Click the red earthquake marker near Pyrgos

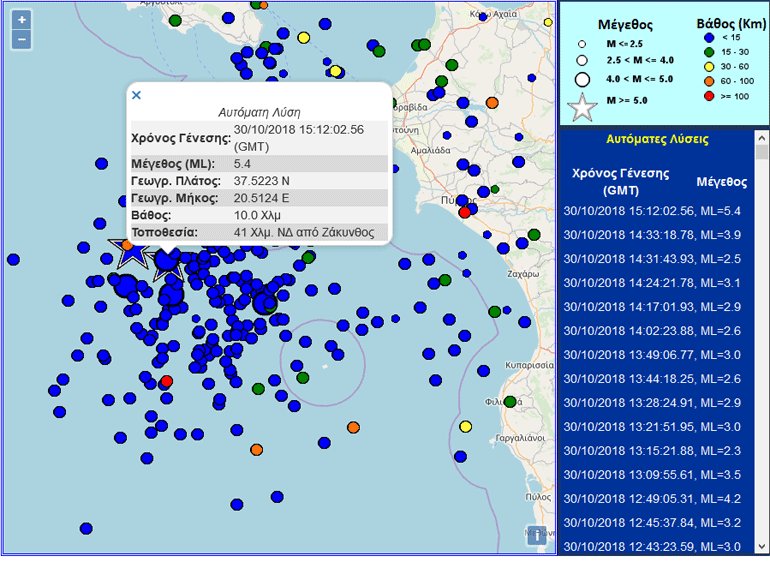click(x=464, y=212)
